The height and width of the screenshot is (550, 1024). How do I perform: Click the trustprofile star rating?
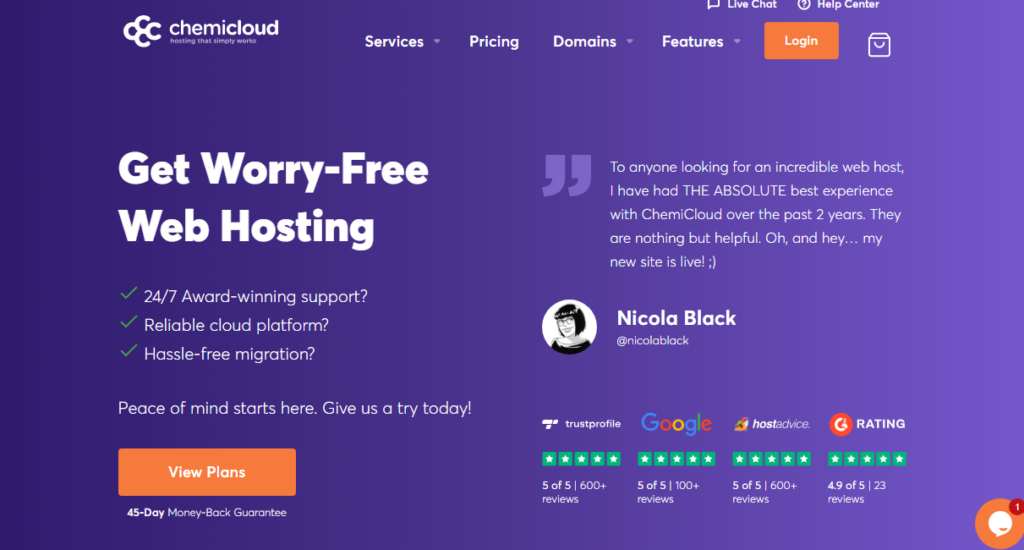581,459
